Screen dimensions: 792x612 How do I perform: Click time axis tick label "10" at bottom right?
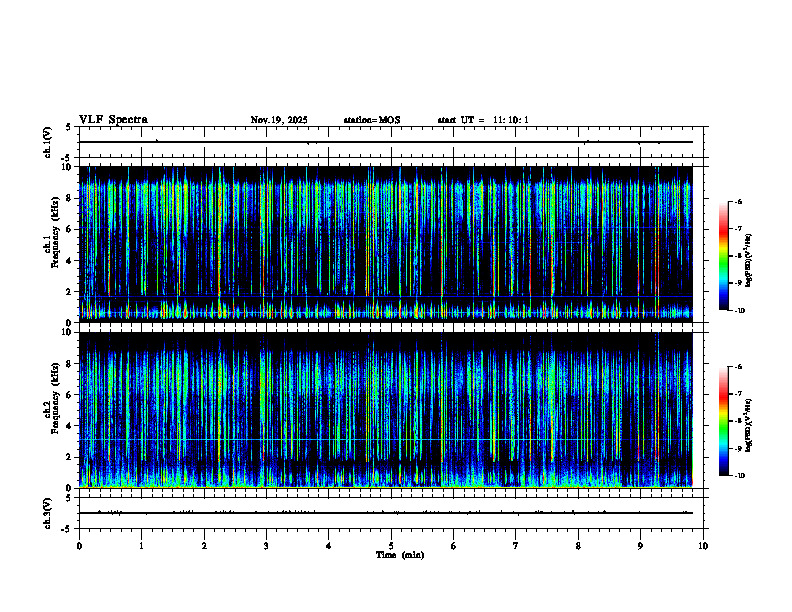tap(703, 546)
